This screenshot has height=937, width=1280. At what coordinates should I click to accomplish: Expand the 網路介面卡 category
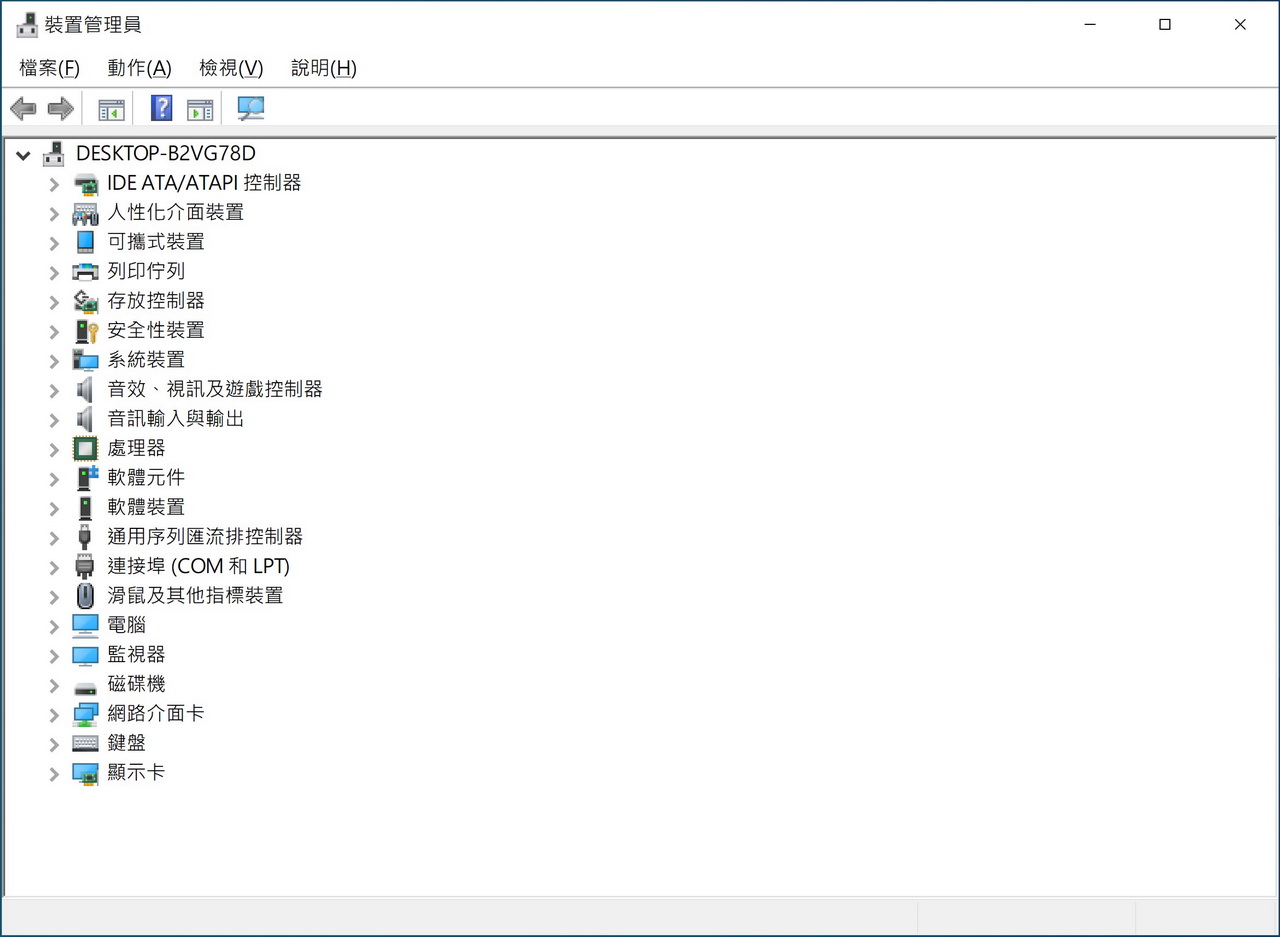point(54,714)
